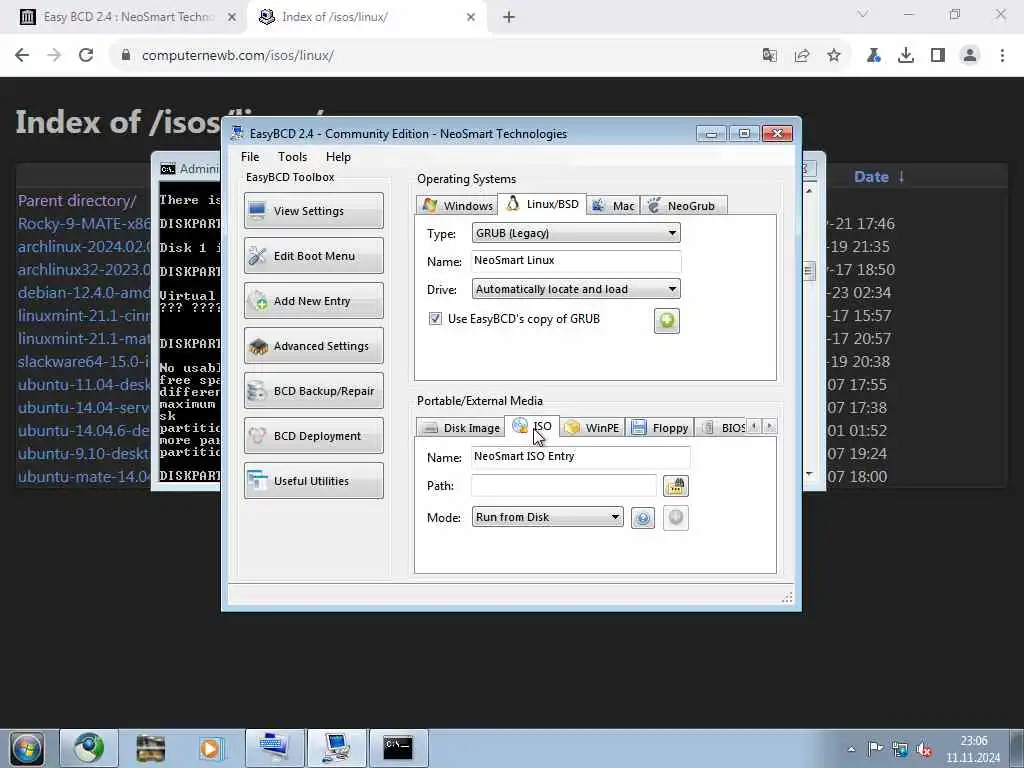The height and width of the screenshot is (768, 1024).
Task: Open Edit Boot Menu section
Action: pos(313,255)
